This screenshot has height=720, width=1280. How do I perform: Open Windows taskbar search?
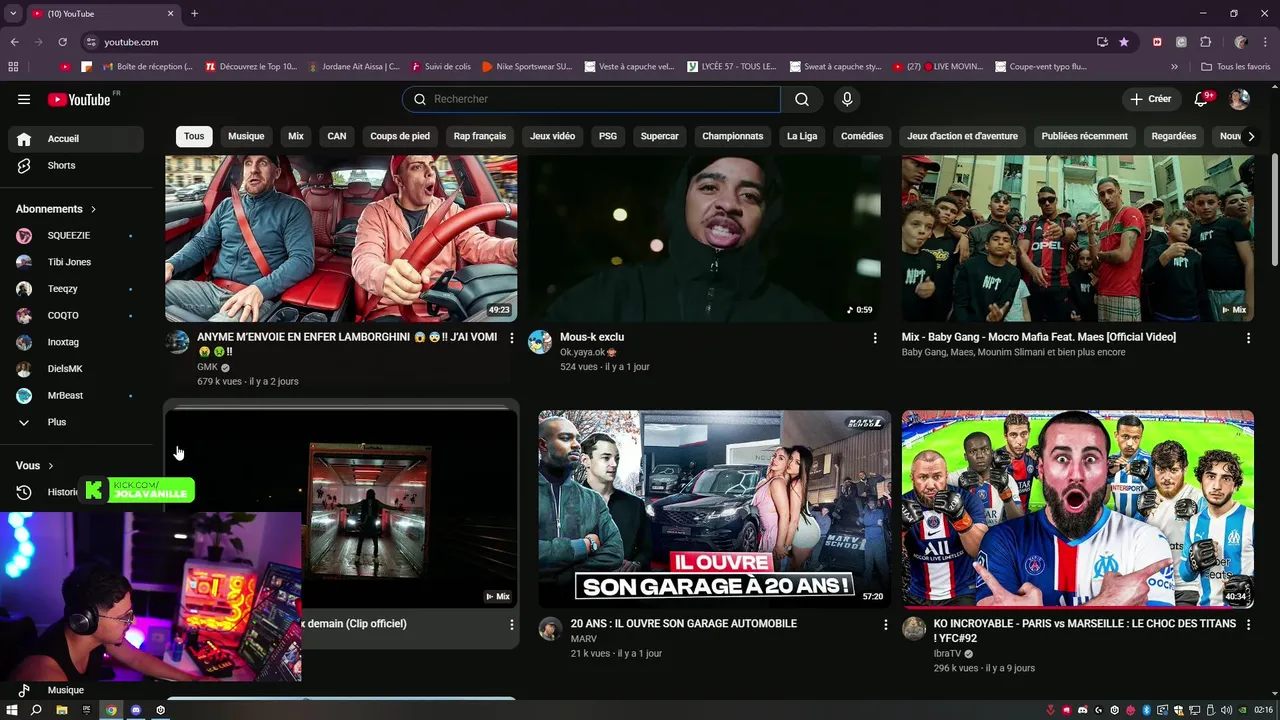tap(36, 710)
